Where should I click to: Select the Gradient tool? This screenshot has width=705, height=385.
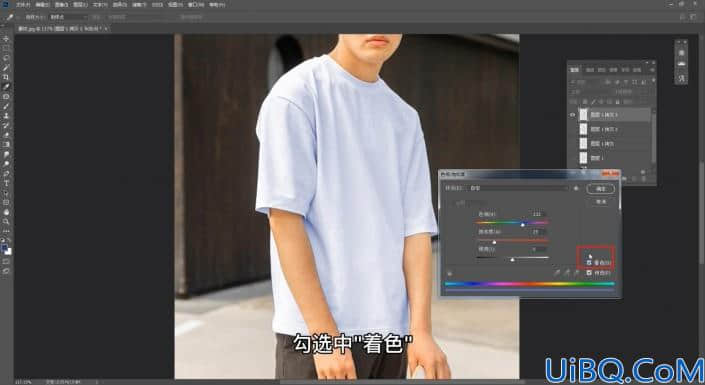point(6,144)
